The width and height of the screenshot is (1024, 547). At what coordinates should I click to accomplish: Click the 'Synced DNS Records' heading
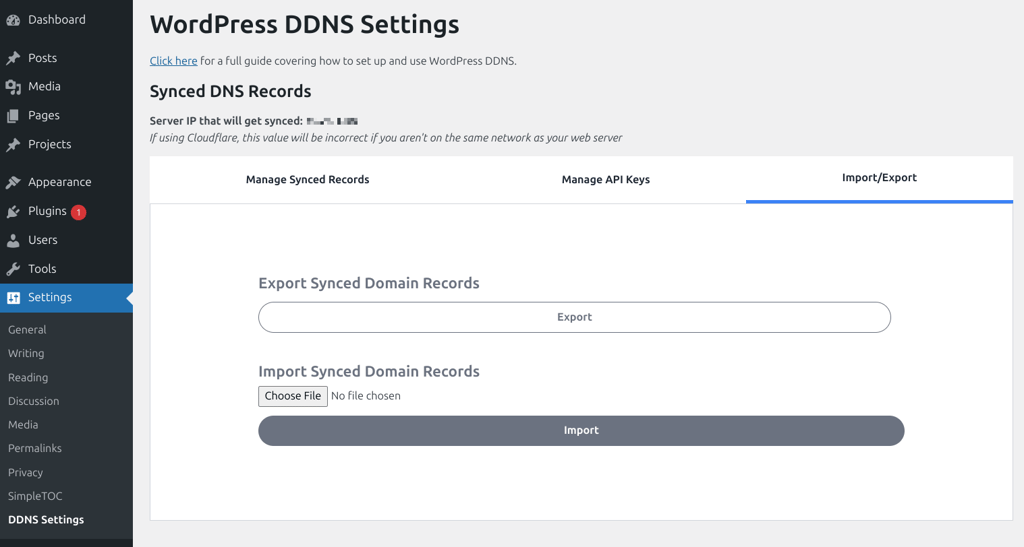[x=231, y=91]
